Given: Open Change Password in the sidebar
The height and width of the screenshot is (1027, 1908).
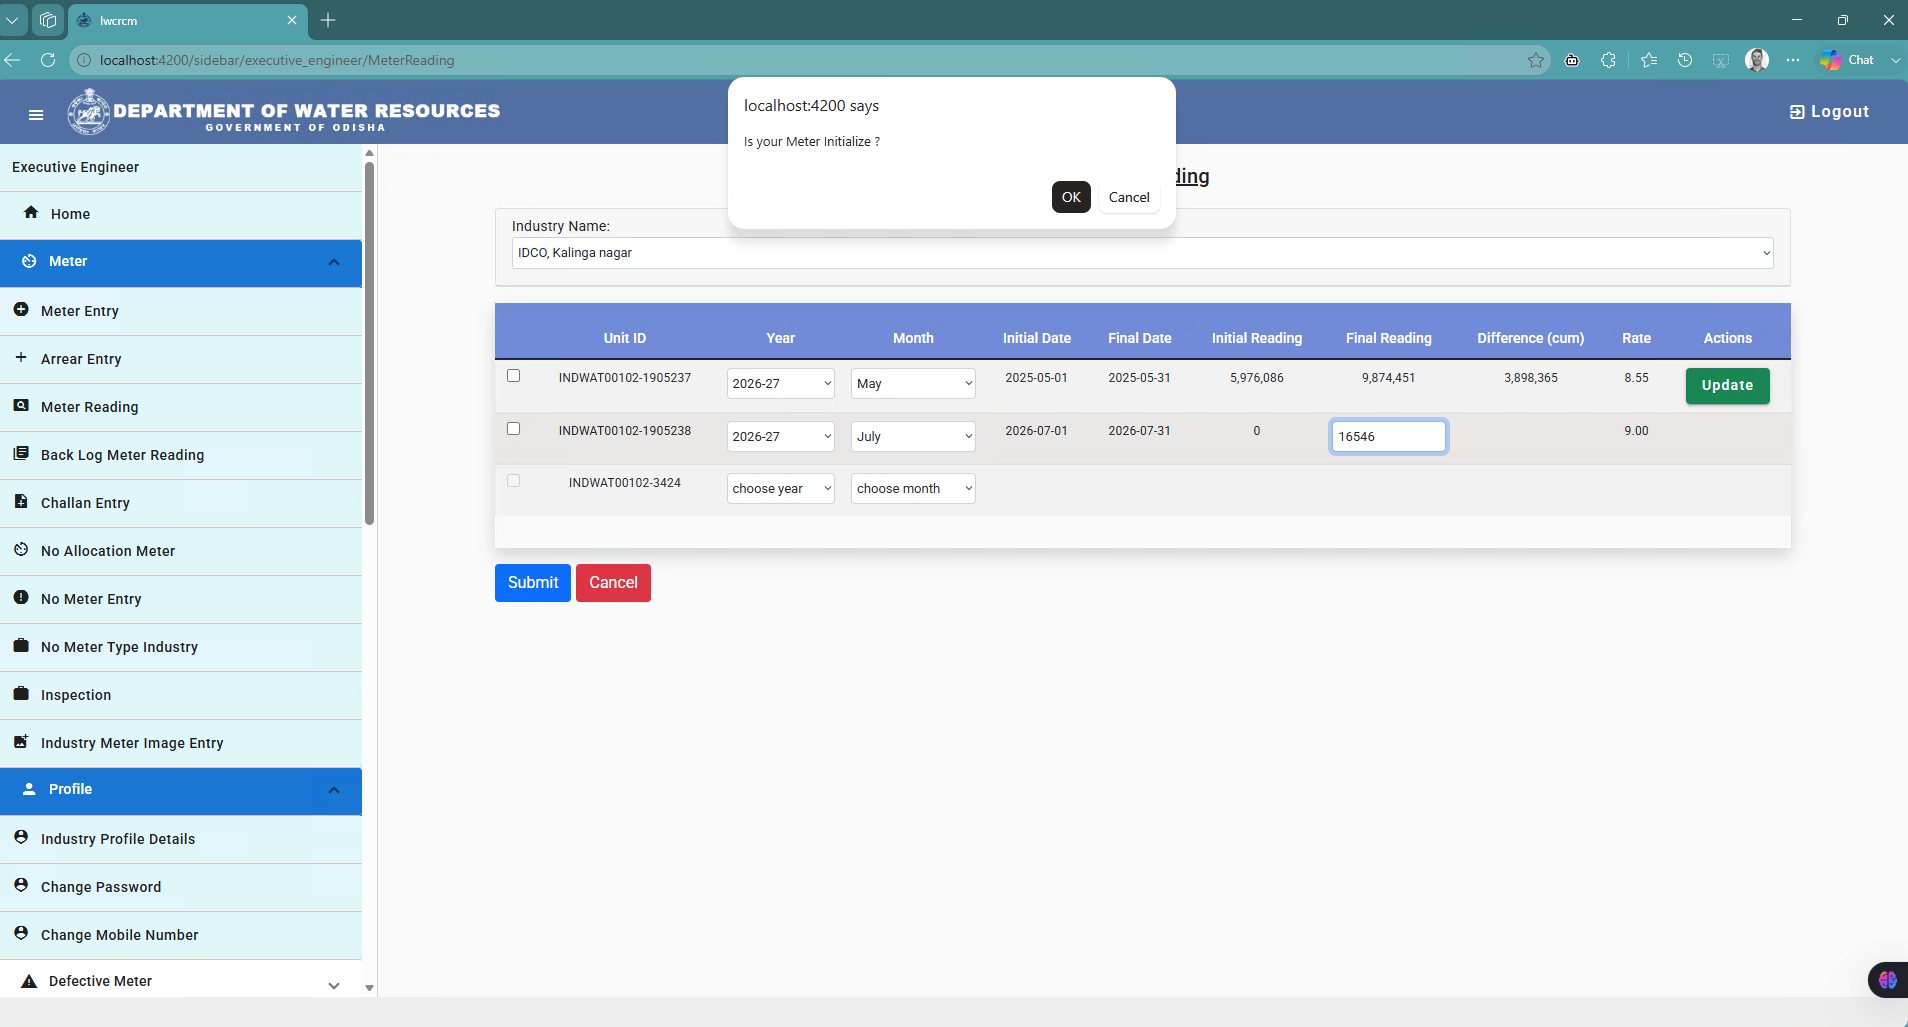Looking at the screenshot, I should 181,887.
